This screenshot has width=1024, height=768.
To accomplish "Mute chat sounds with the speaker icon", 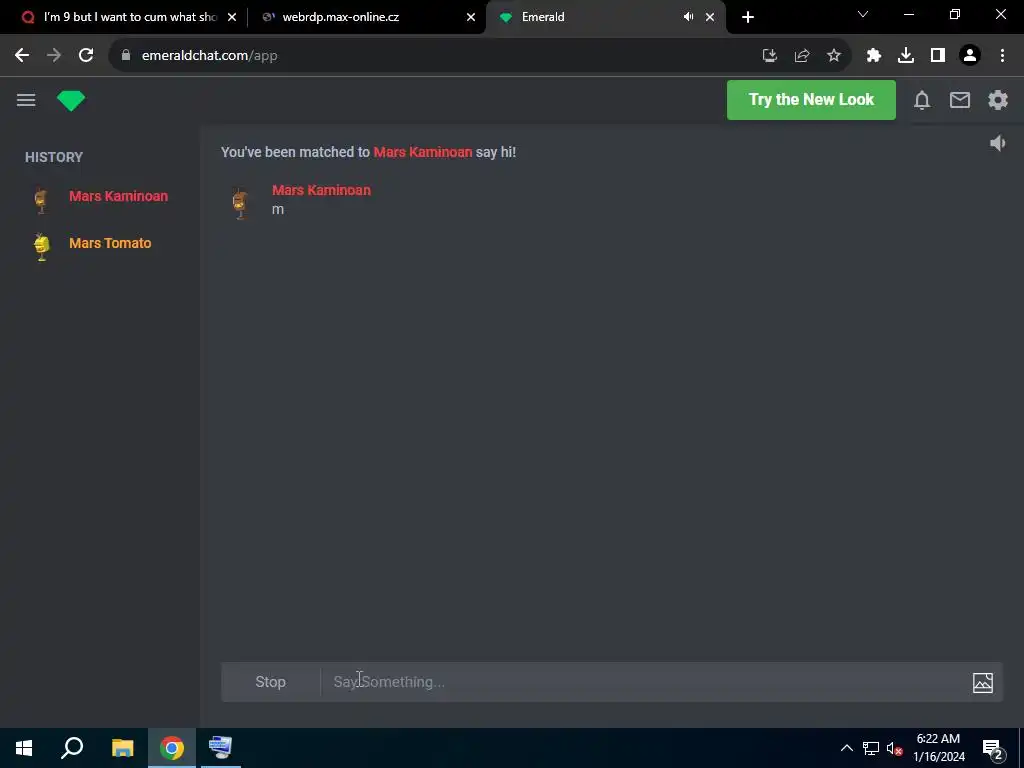I will 997,143.
